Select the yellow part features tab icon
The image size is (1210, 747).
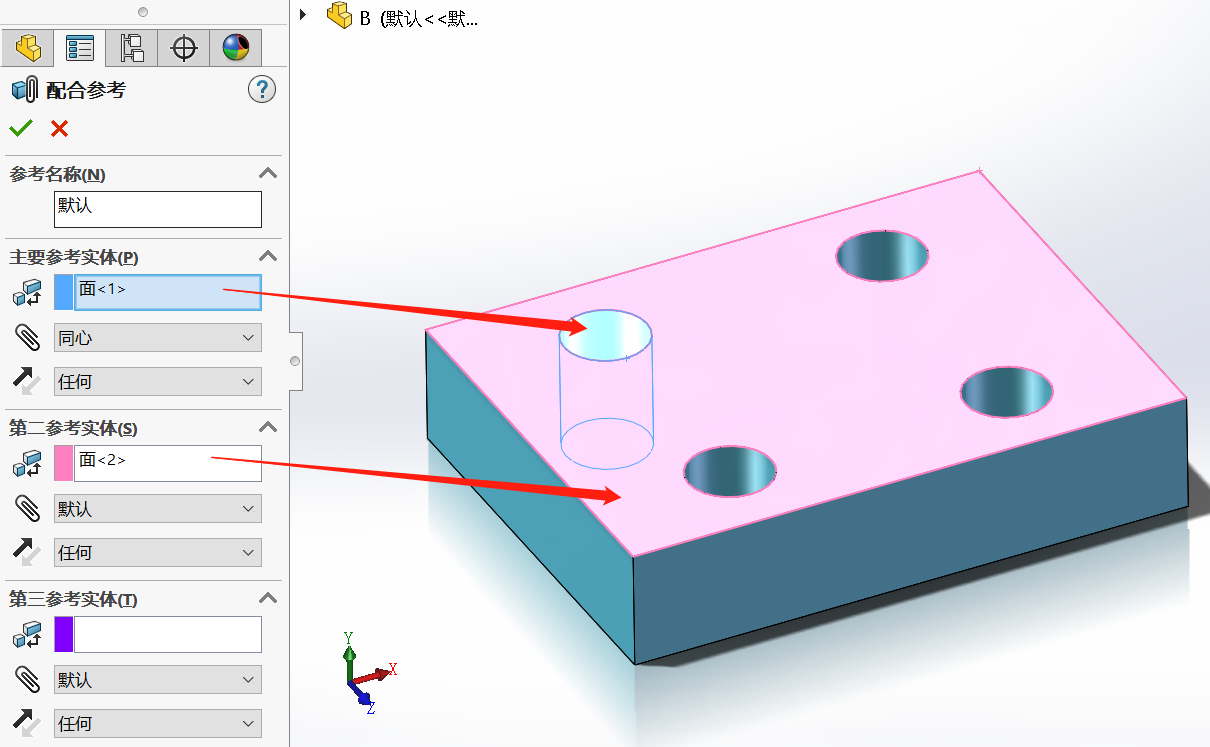[x=28, y=47]
